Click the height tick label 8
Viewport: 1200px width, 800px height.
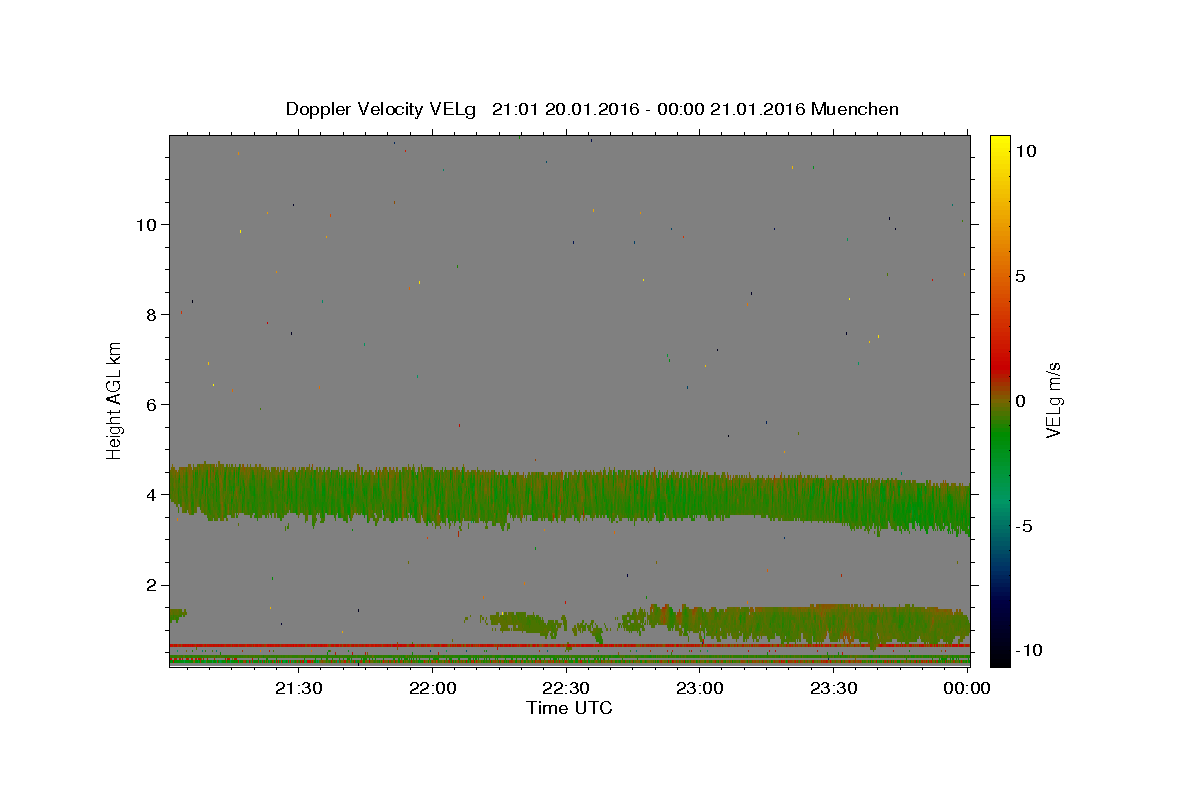151,314
